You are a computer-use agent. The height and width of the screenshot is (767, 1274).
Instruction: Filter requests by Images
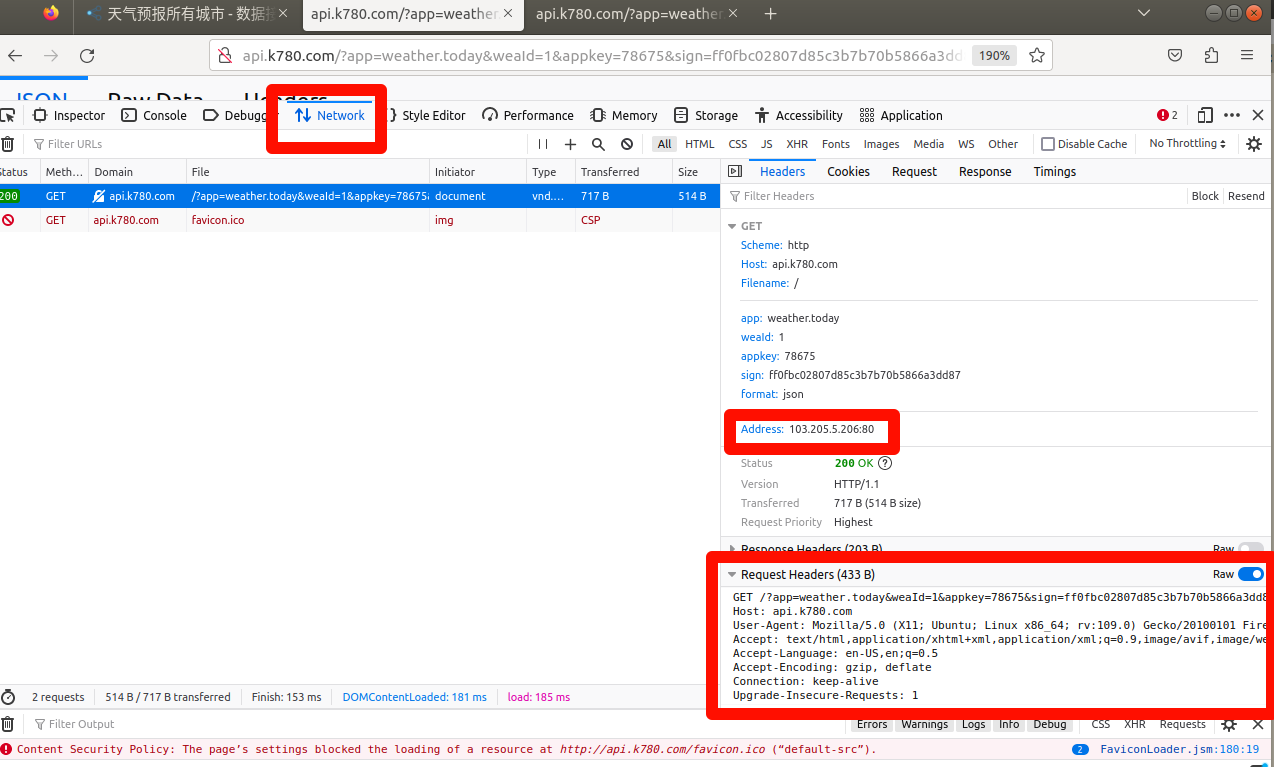click(x=882, y=144)
